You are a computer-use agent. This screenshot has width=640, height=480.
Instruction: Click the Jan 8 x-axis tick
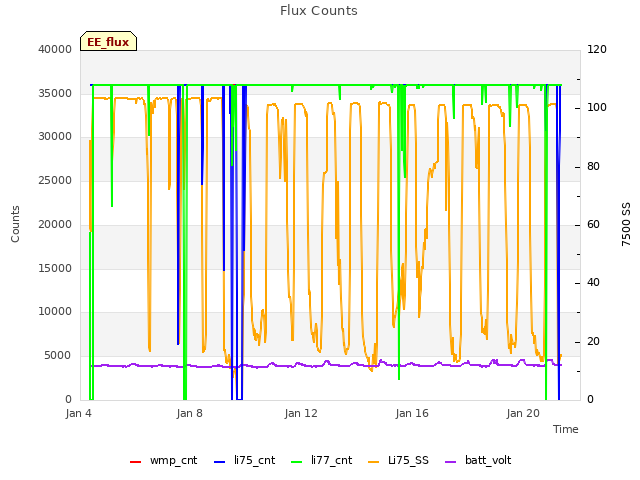(x=189, y=413)
